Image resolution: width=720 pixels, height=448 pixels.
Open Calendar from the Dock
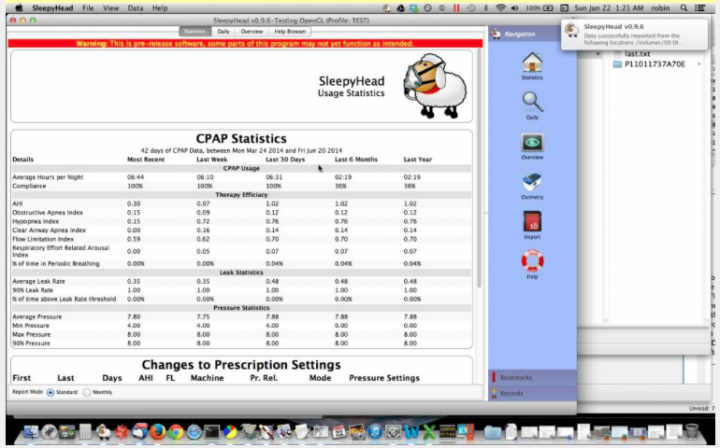(x=339, y=432)
